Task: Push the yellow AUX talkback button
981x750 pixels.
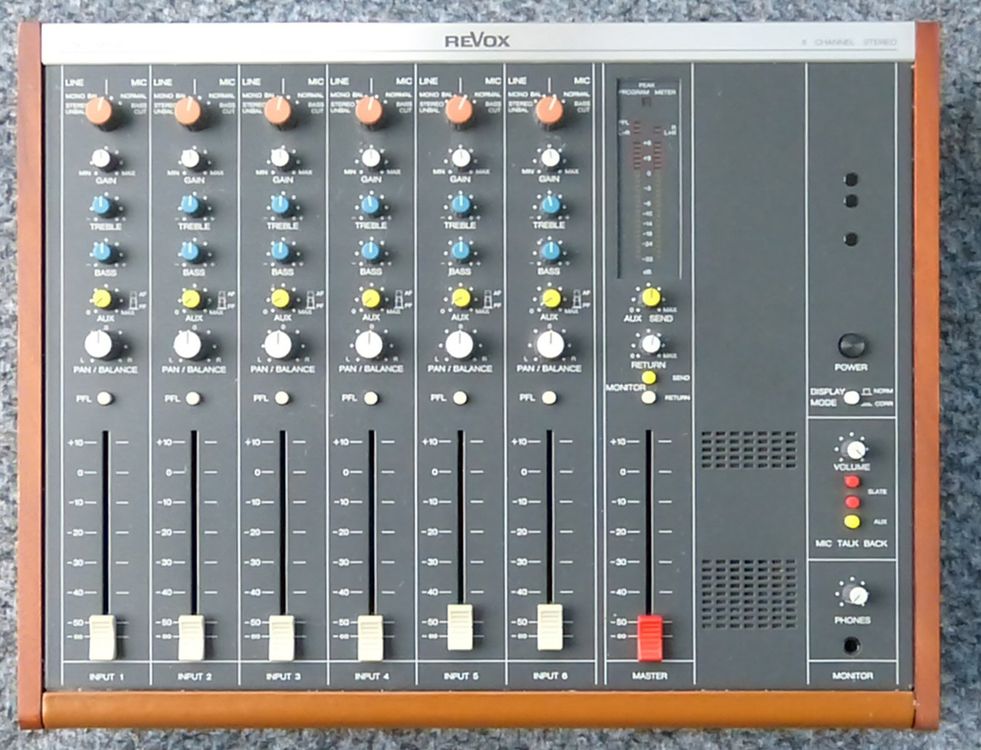Action: [851, 521]
